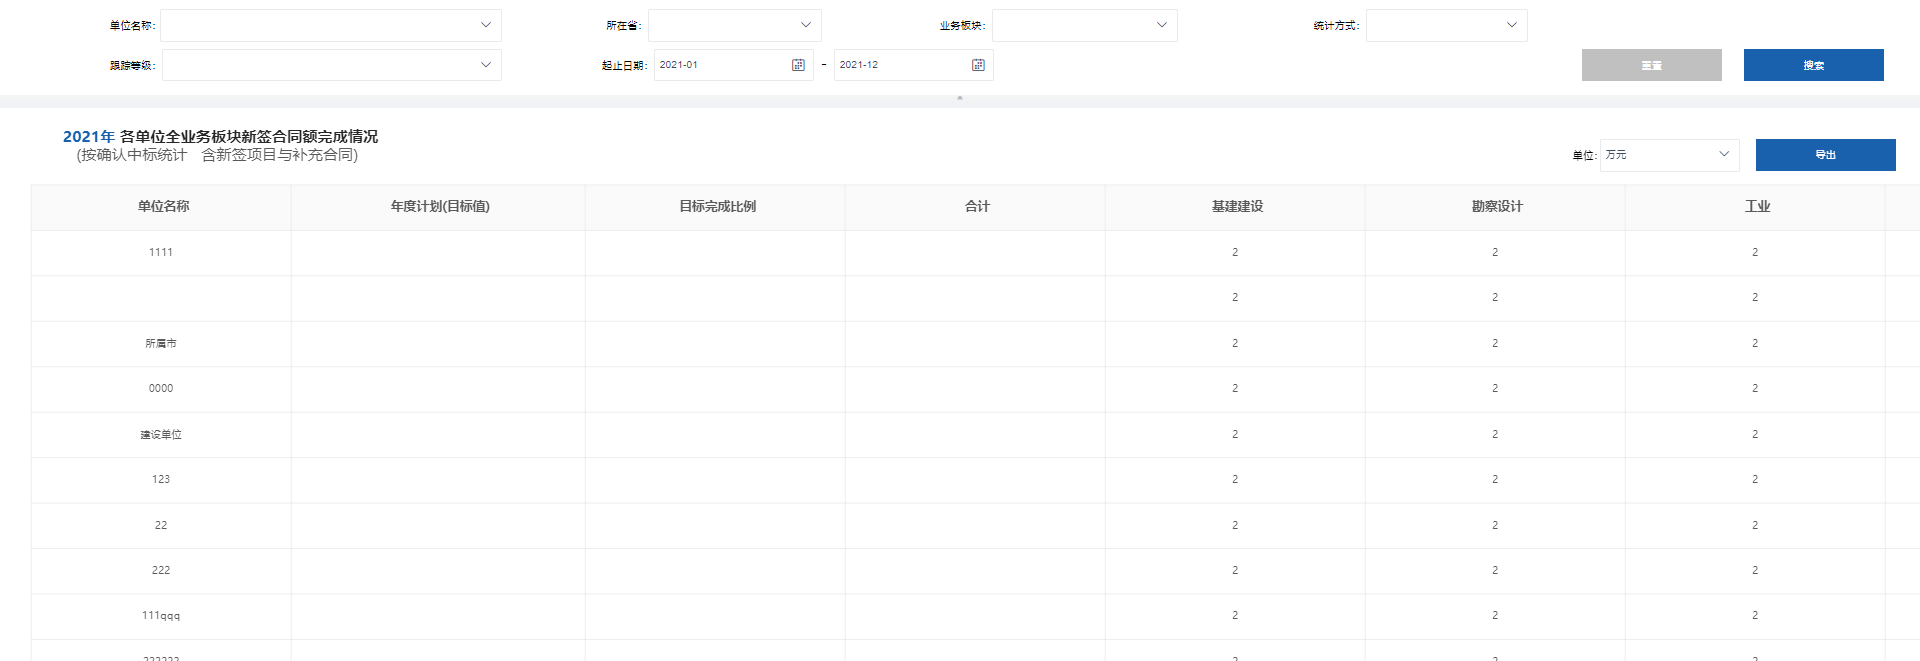Screen dimensions: 1920x661
Task: Open the end date calendar picker icon
Action: coord(978,65)
